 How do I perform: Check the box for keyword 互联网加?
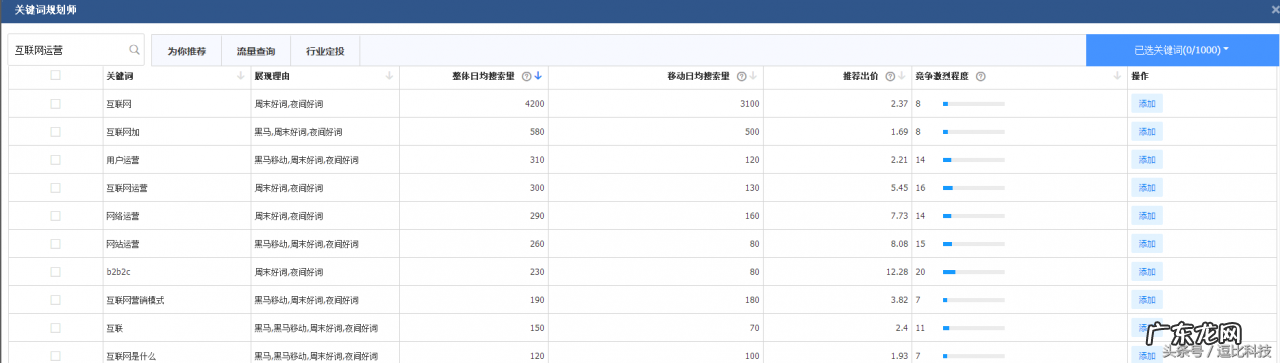(x=55, y=131)
